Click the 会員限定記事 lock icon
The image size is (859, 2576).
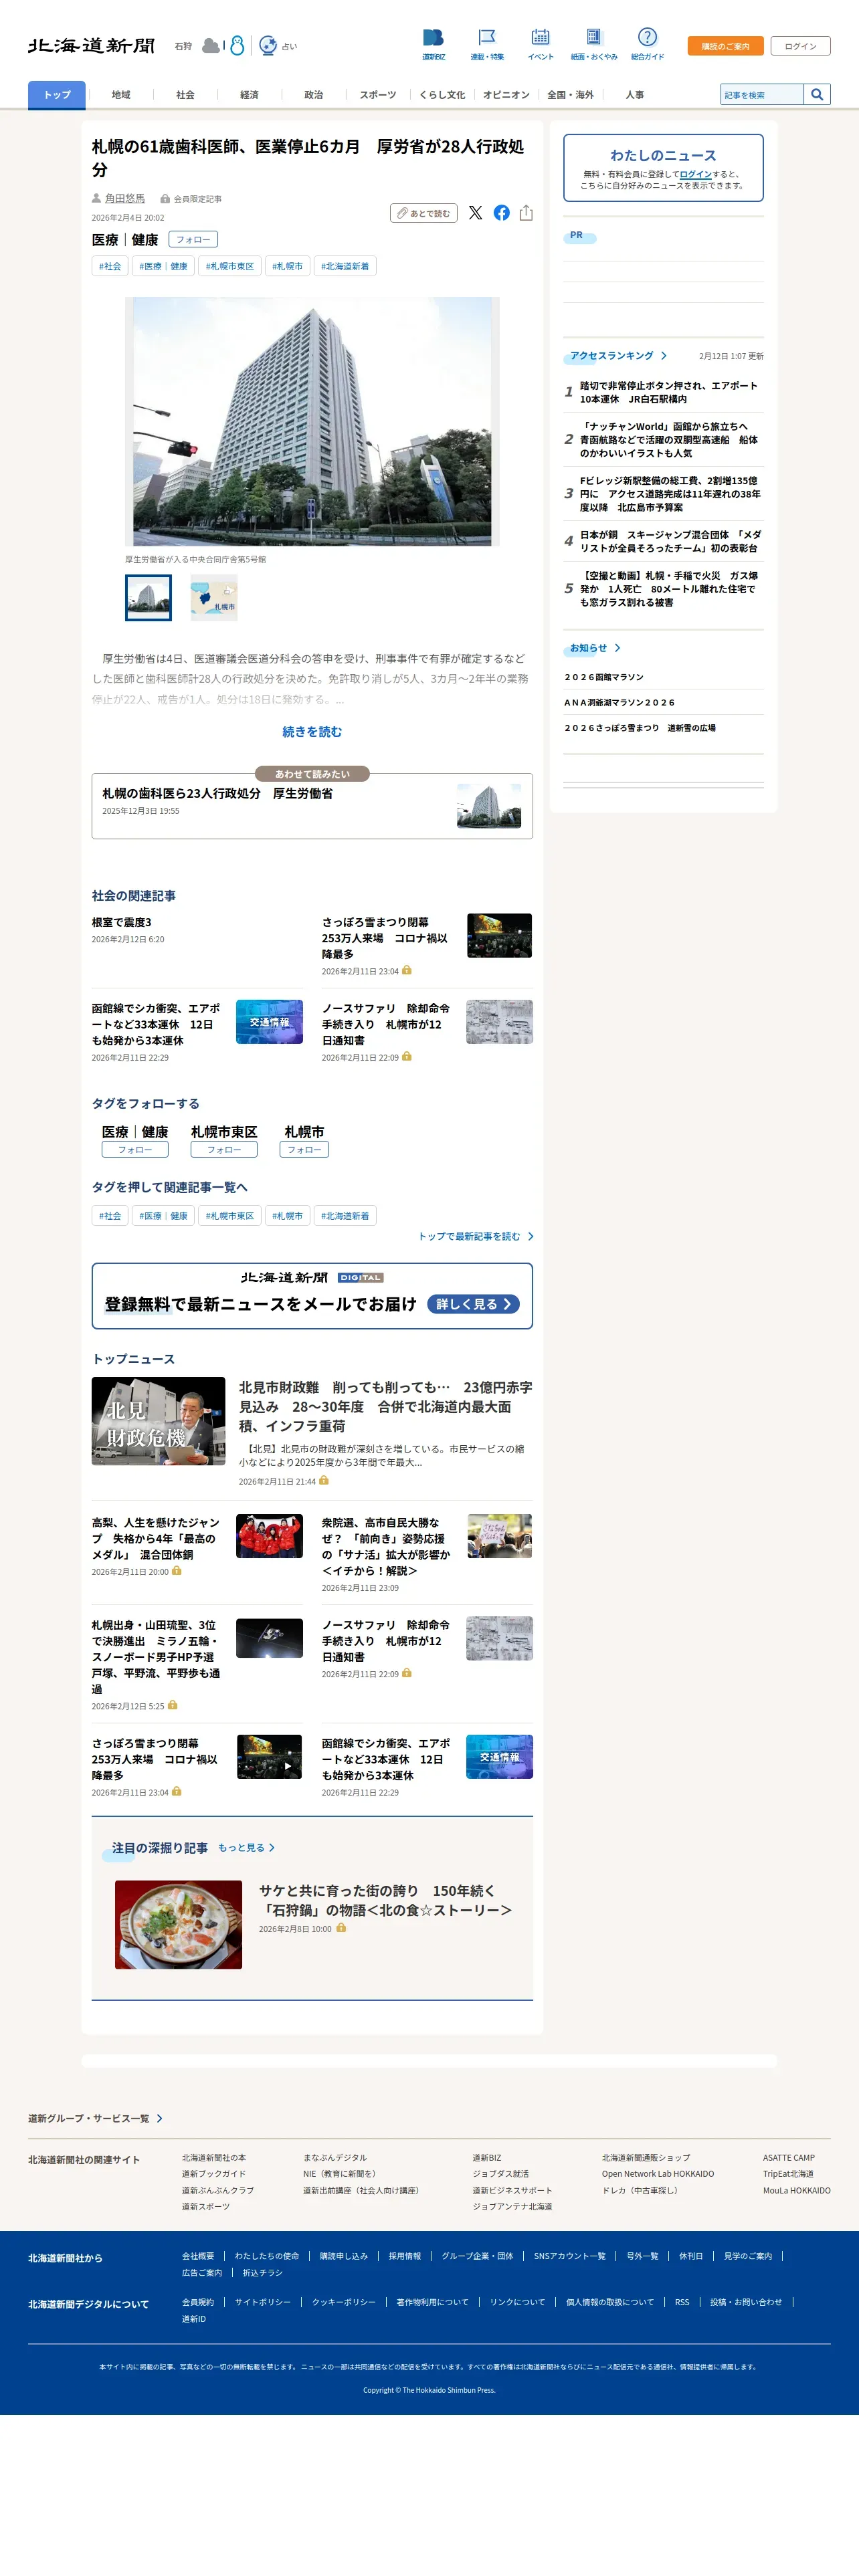coord(165,199)
